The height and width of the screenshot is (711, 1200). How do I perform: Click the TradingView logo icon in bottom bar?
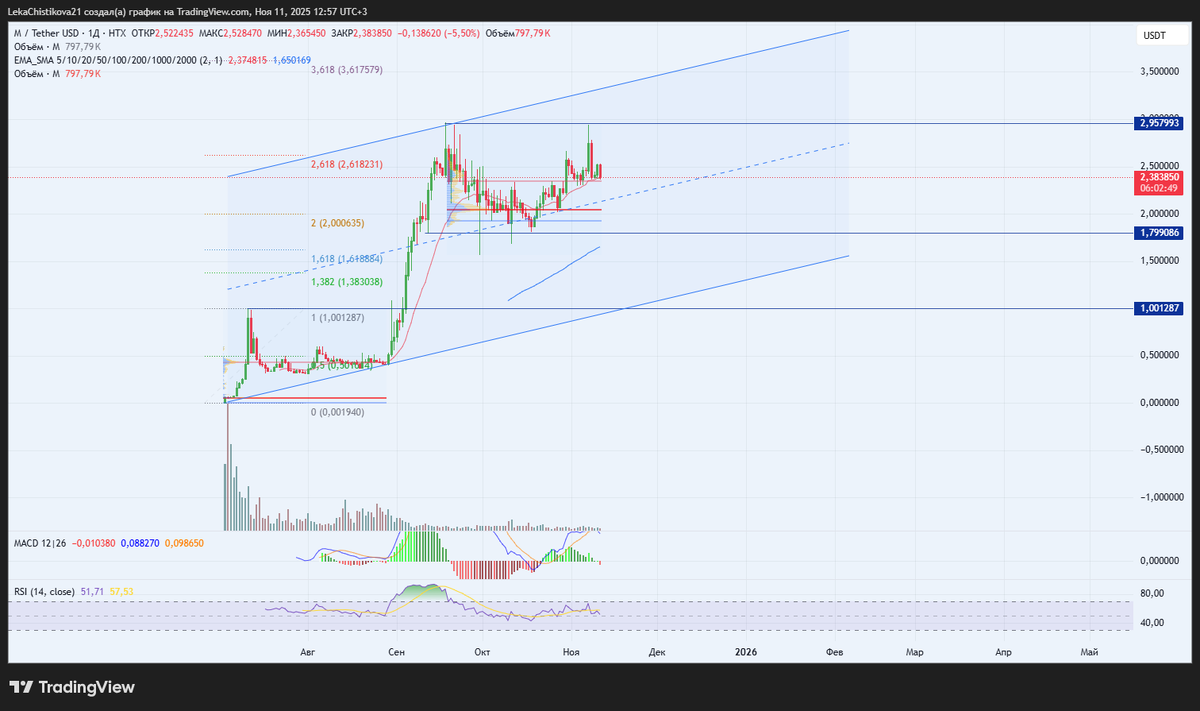point(22,687)
